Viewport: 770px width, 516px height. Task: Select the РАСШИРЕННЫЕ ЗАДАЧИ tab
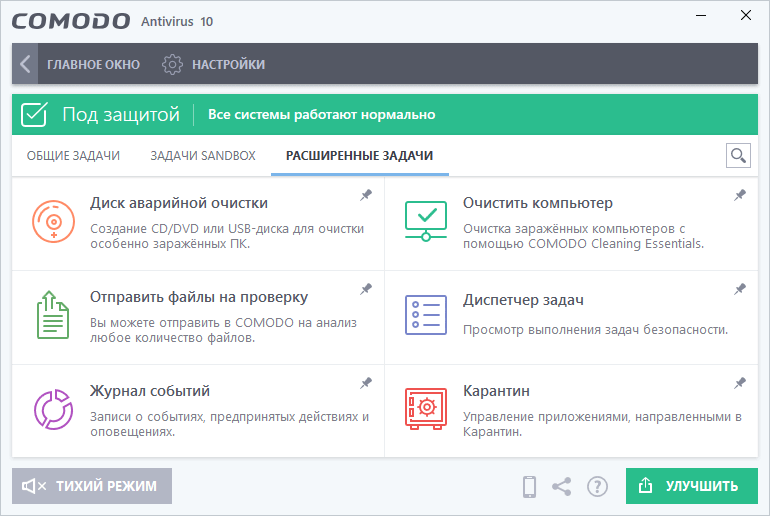coord(359,156)
